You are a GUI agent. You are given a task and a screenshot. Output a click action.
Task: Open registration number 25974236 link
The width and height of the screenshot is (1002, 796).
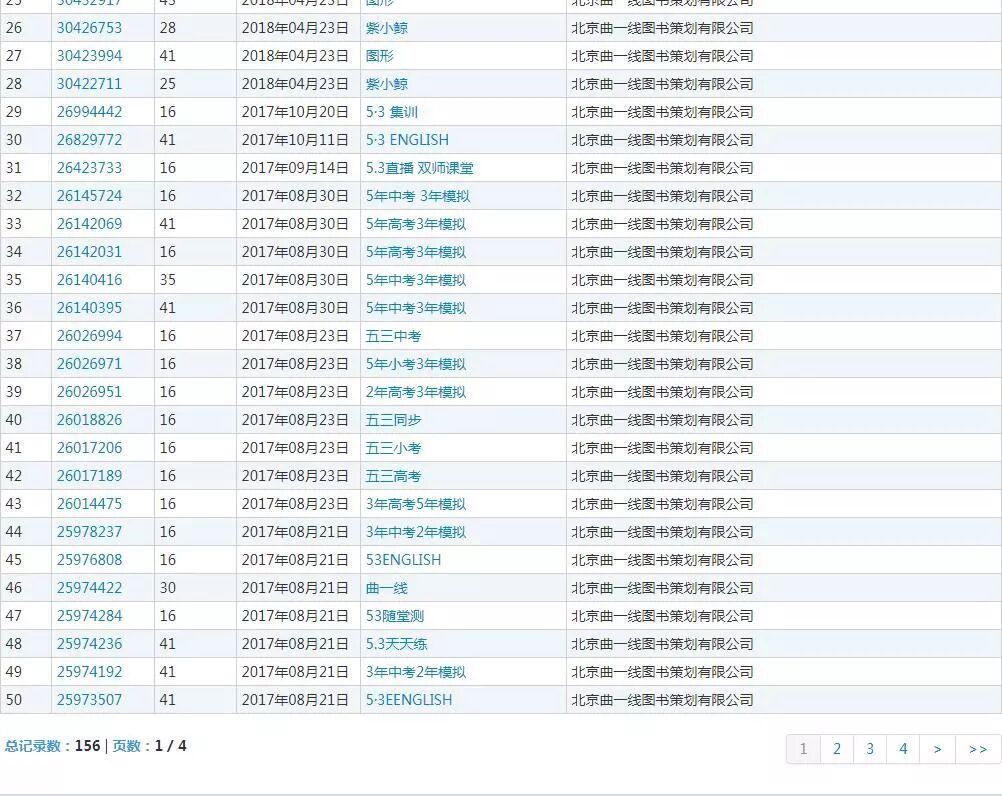coord(89,644)
